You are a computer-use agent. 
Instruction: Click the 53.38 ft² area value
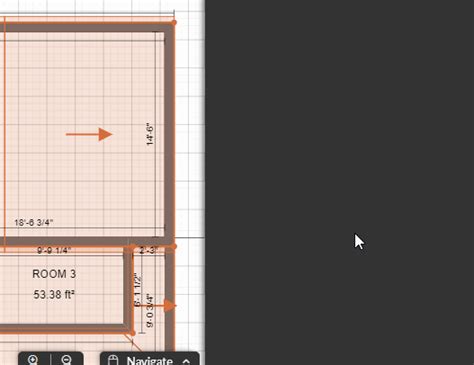click(x=54, y=295)
